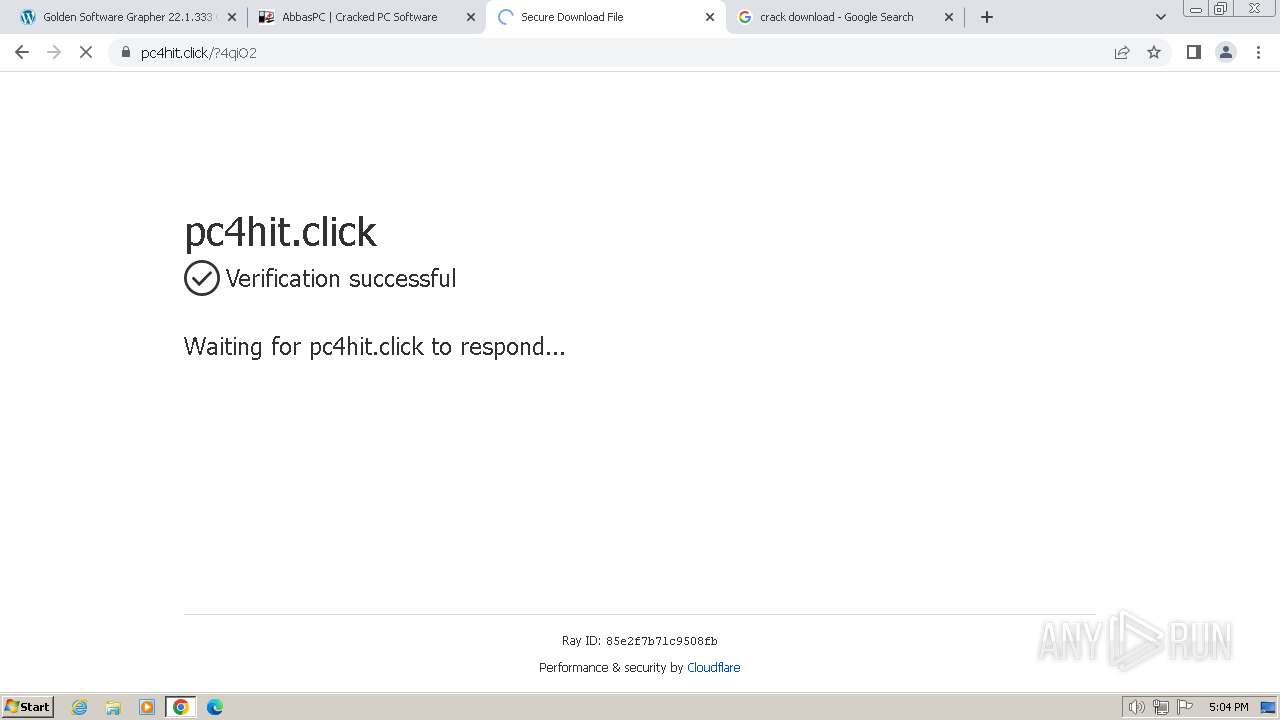This screenshot has width=1280, height=720.
Task: Open the Action Center flag icon
Action: [x=1185, y=707]
